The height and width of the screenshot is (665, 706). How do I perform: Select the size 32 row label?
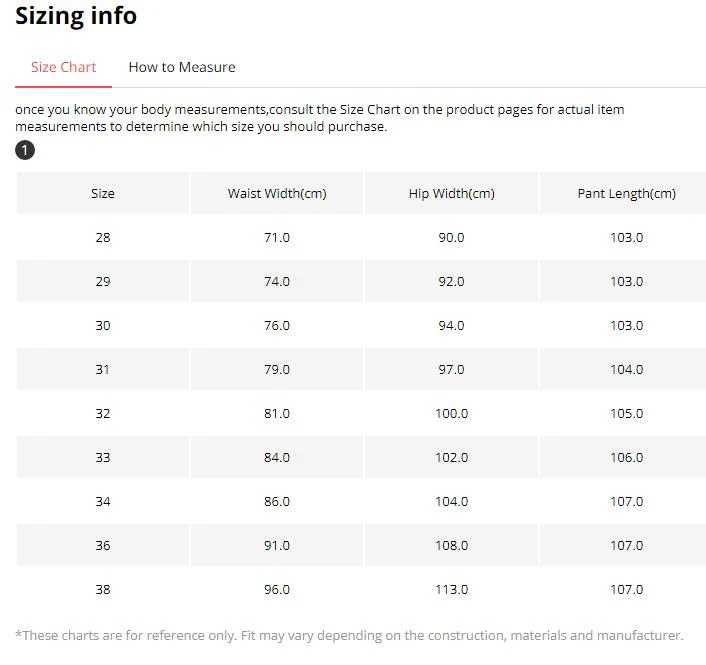click(103, 413)
